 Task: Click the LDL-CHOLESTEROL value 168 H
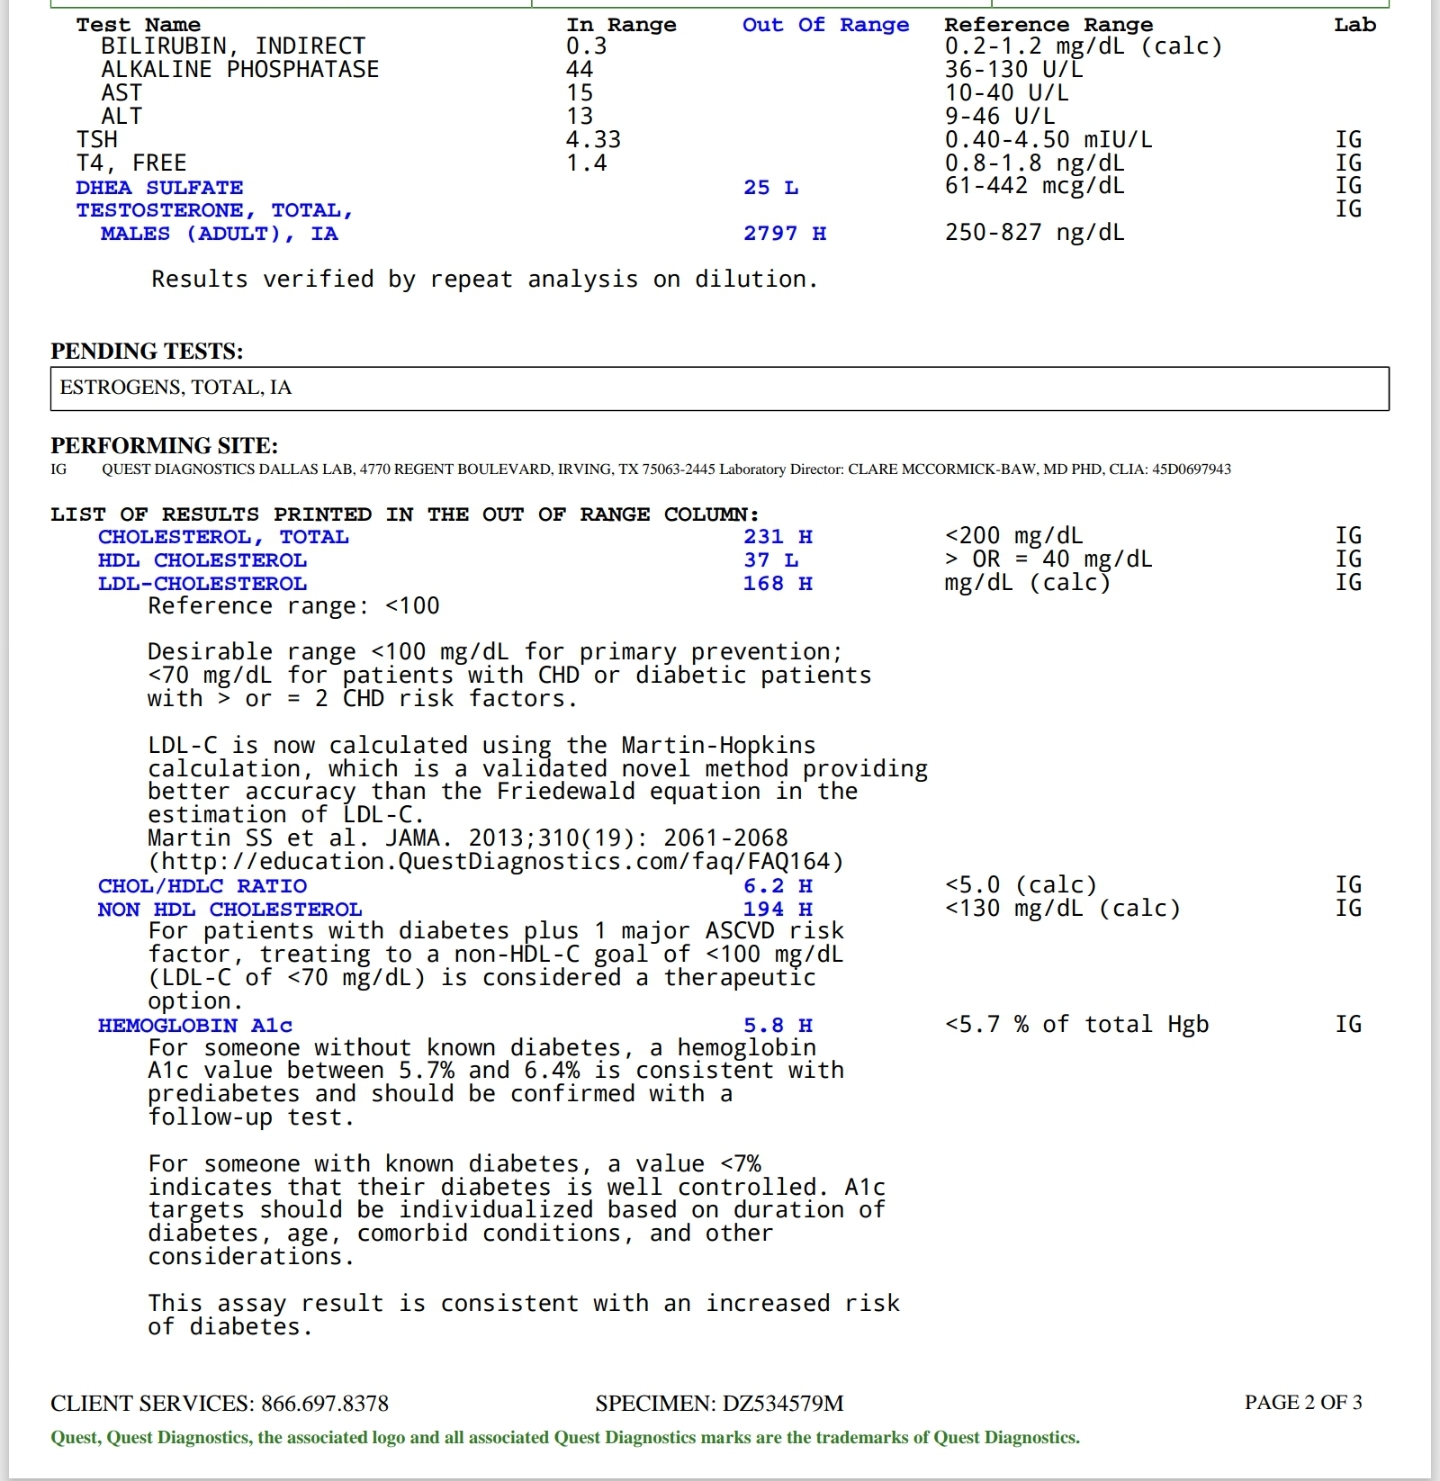coord(777,584)
